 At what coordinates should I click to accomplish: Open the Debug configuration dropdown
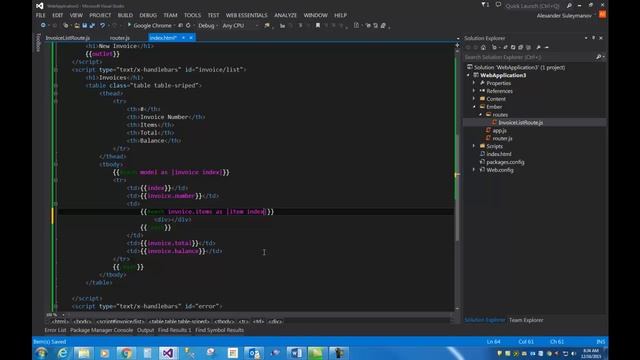(x=208, y=25)
